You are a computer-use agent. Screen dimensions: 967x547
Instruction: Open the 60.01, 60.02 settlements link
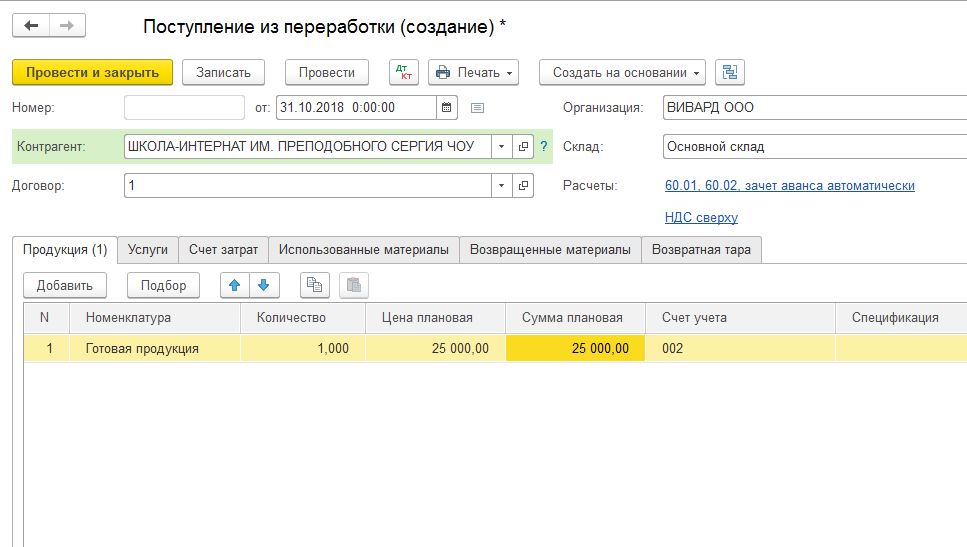[x=789, y=186]
